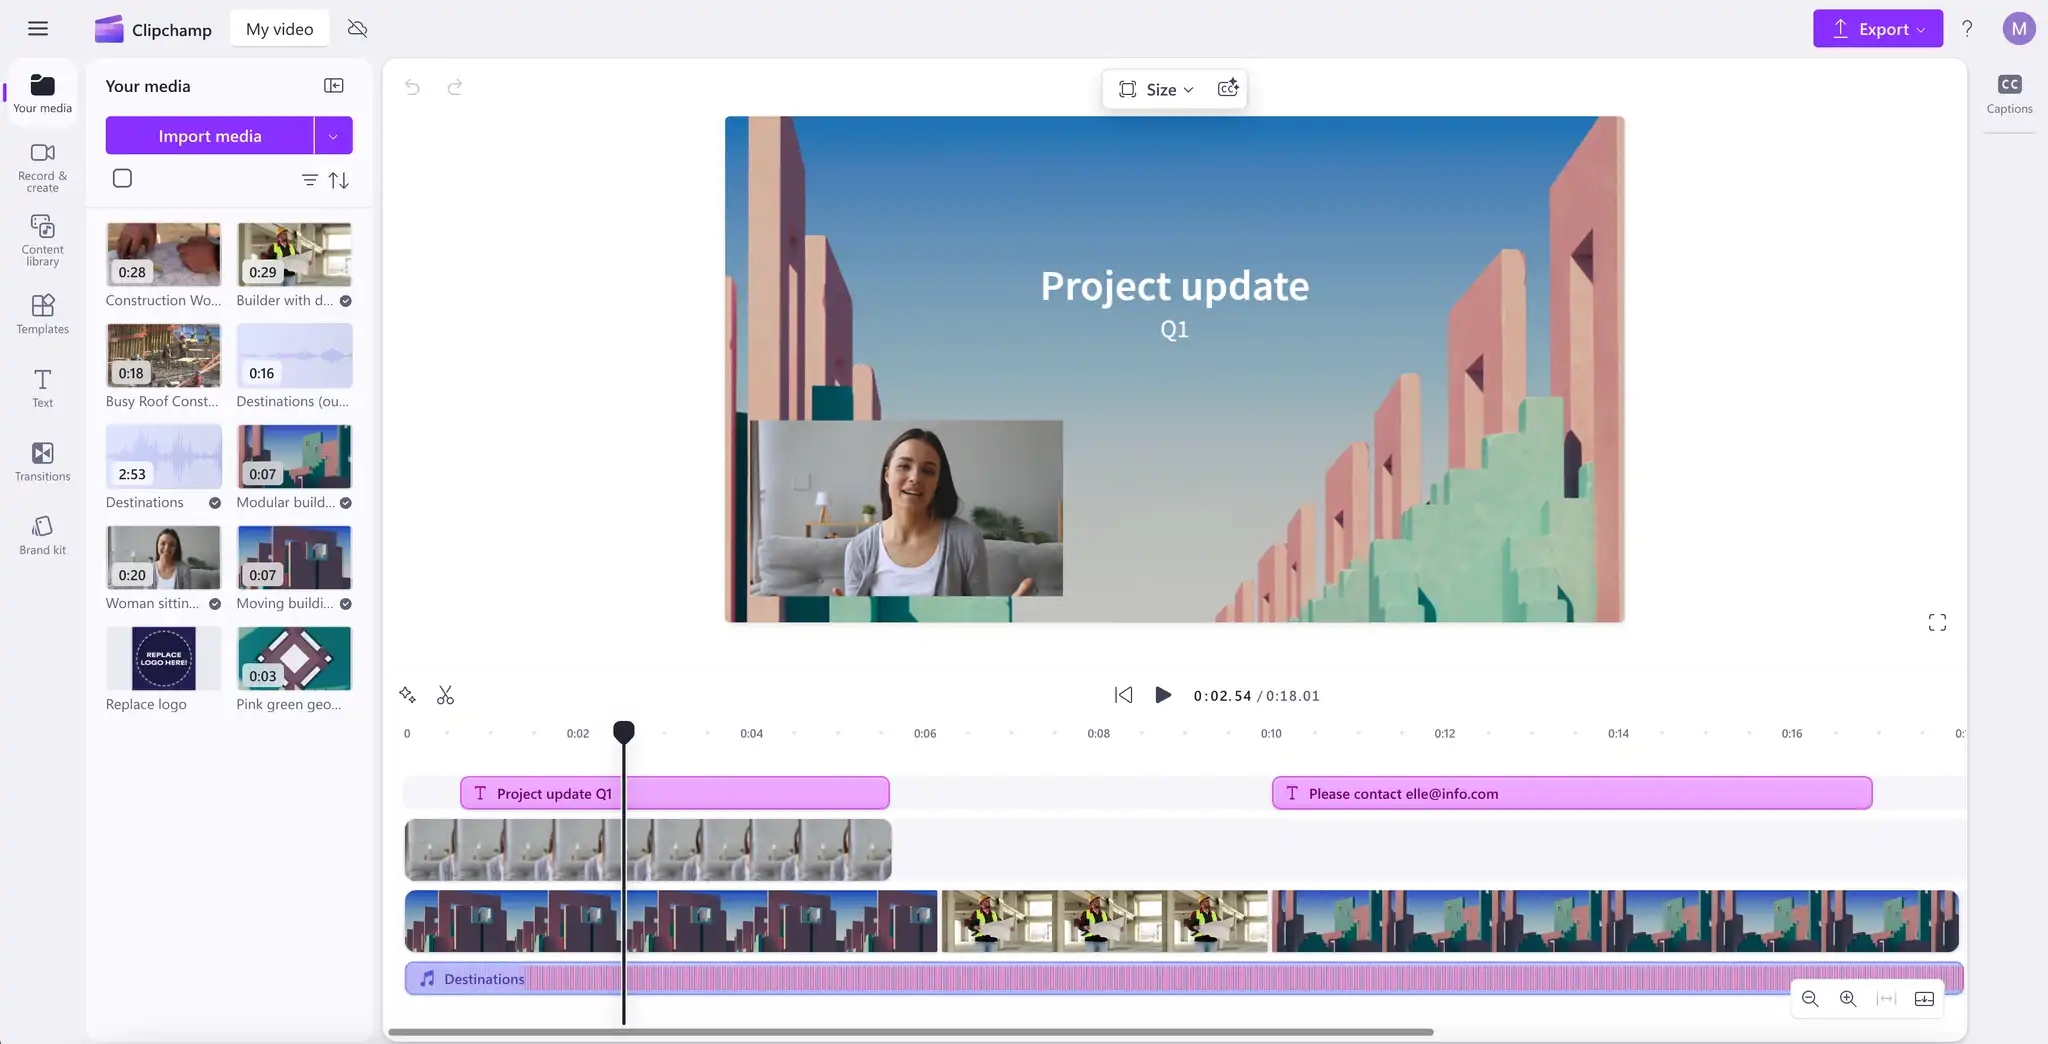Select the modular buildings clip at timeline end
The image size is (2048, 1044).
click(1615, 921)
